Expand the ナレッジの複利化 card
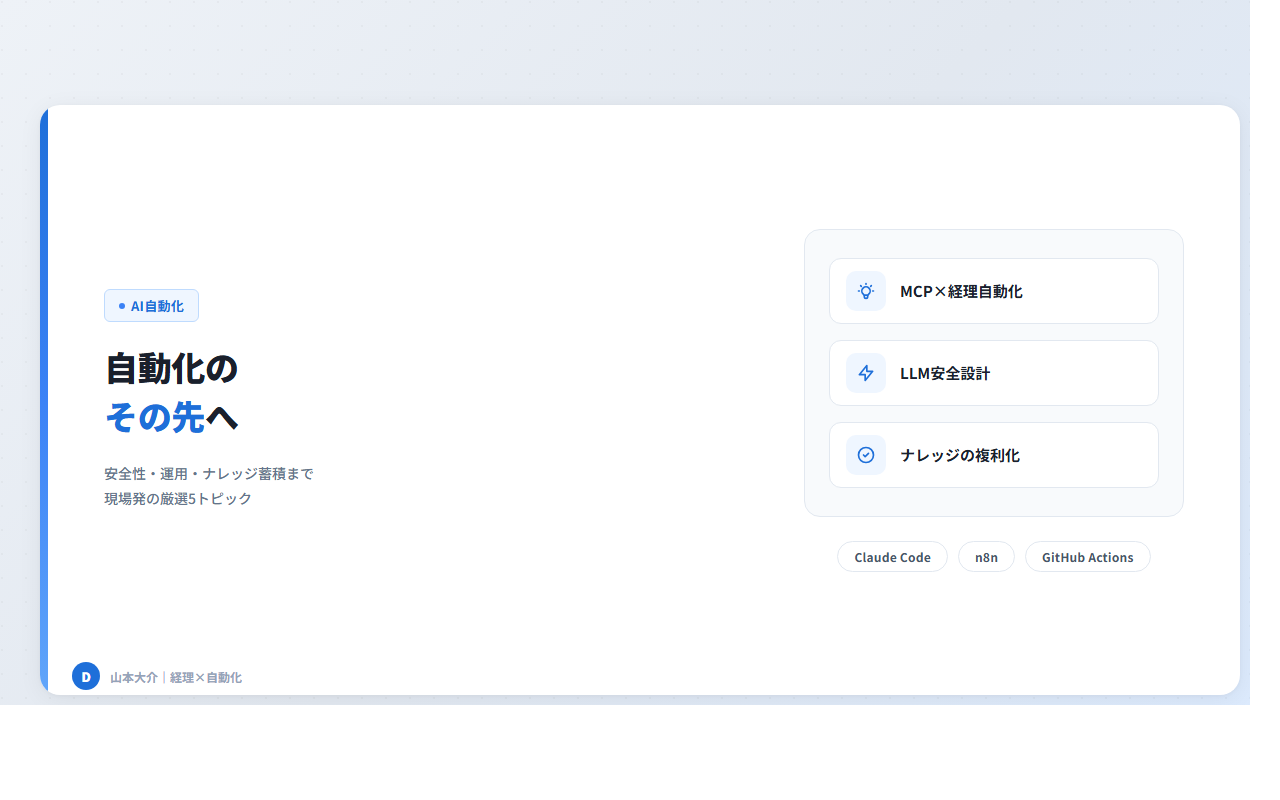Screen dimensions: 1280x800 (993, 455)
